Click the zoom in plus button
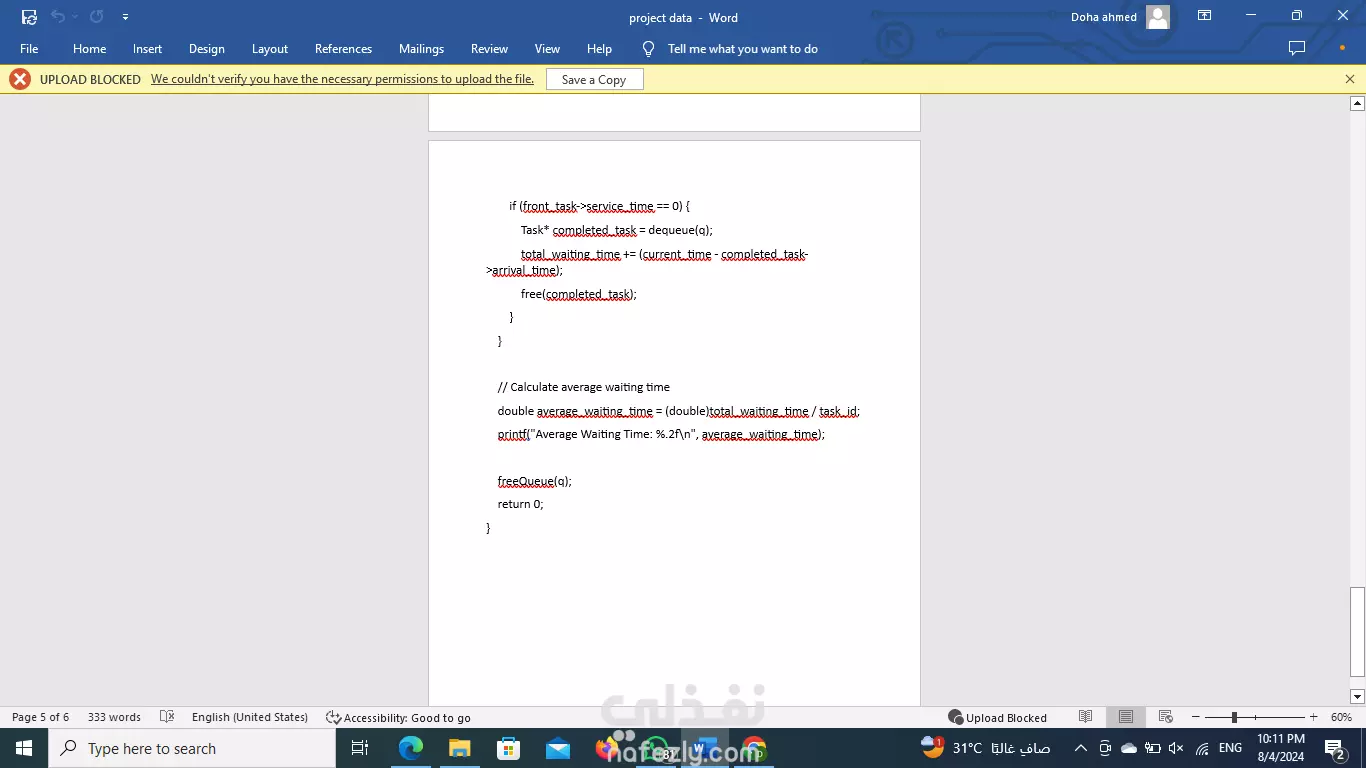Image resolution: width=1366 pixels, height=768 pixels. pos(1313,717)
